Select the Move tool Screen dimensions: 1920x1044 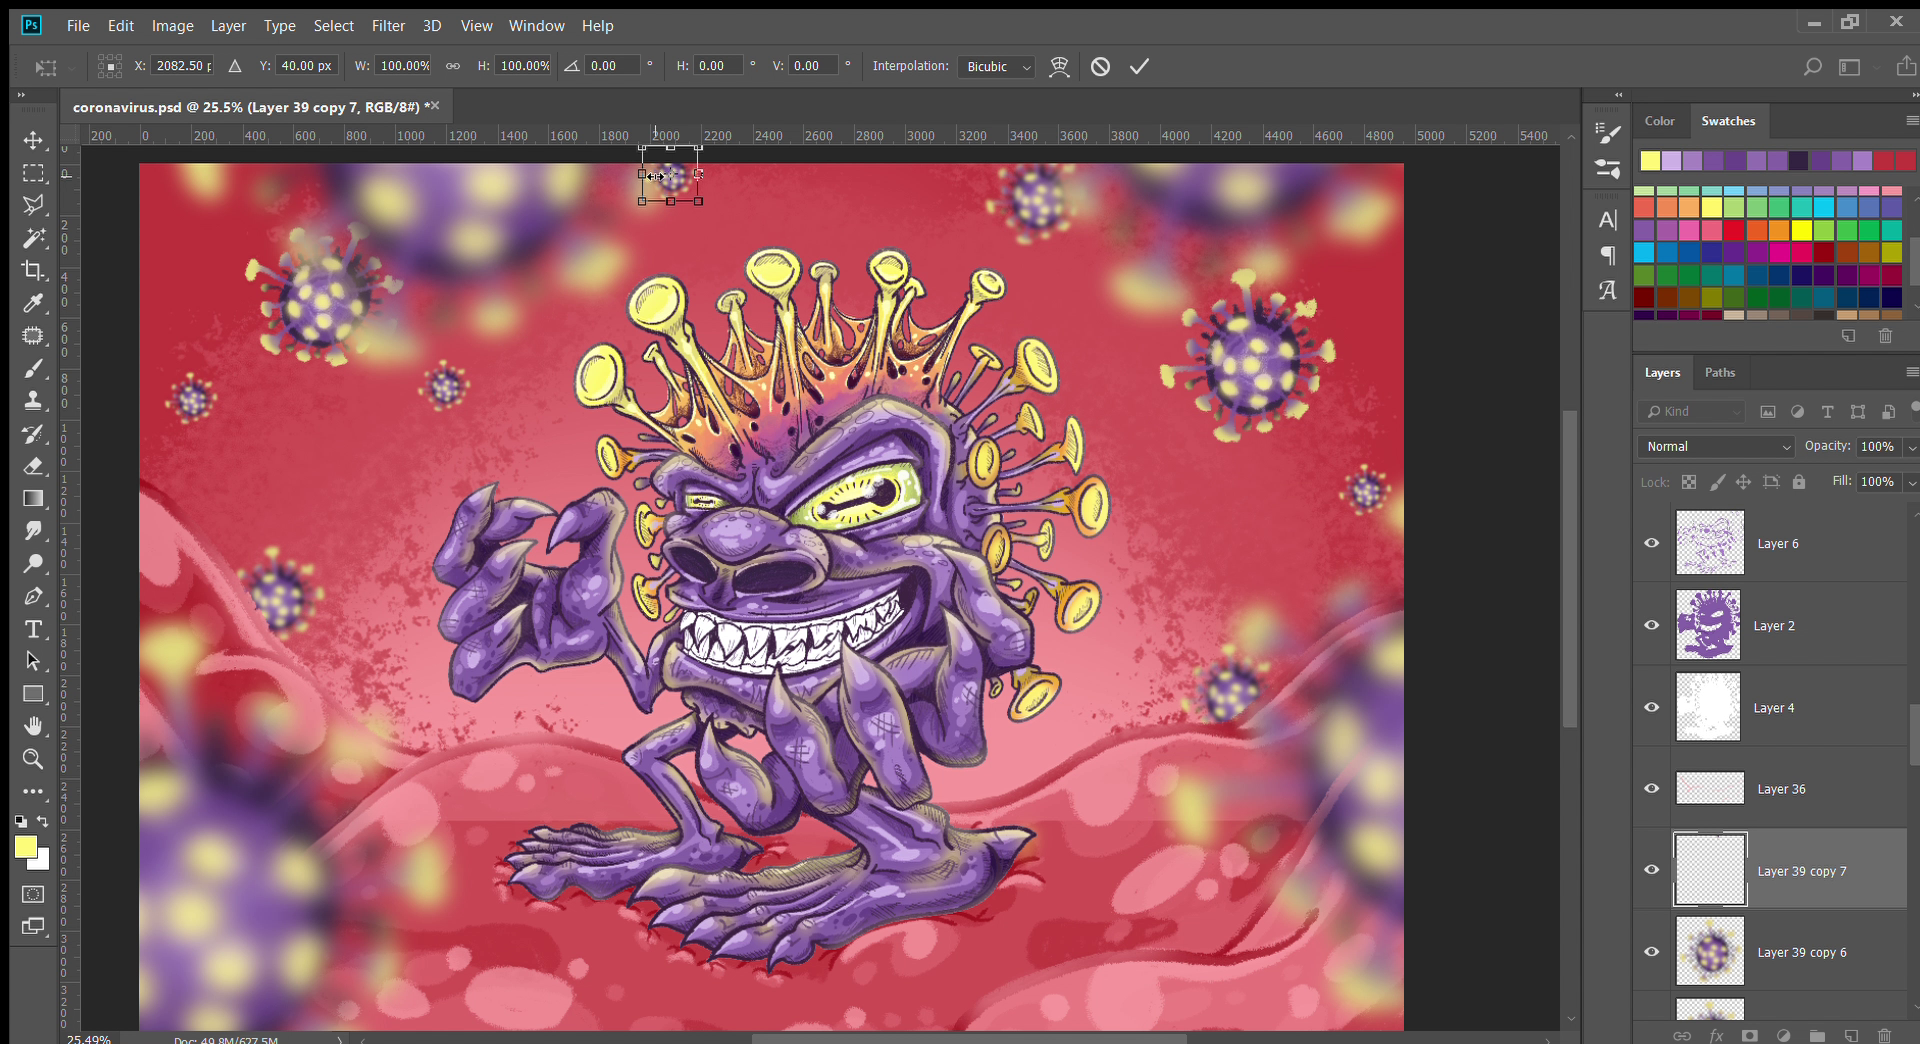(33, 141)
